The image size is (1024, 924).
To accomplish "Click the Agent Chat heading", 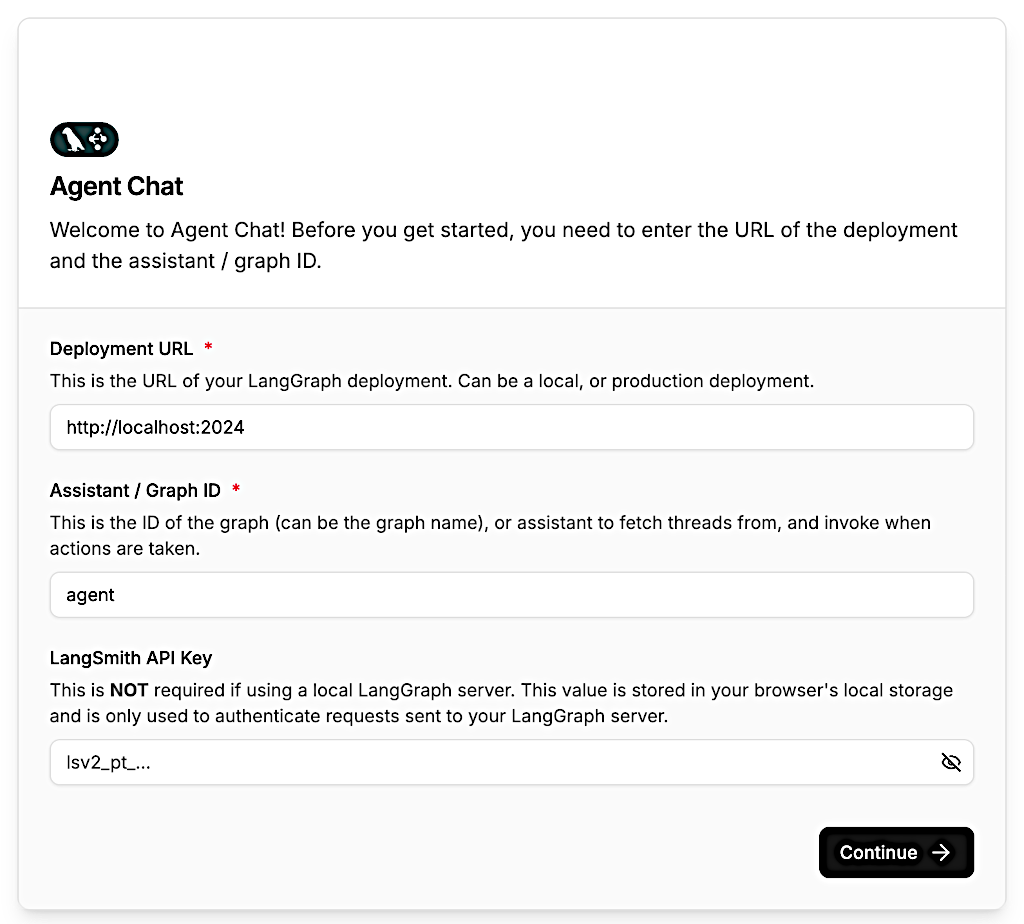I will (x=116, y=186).
